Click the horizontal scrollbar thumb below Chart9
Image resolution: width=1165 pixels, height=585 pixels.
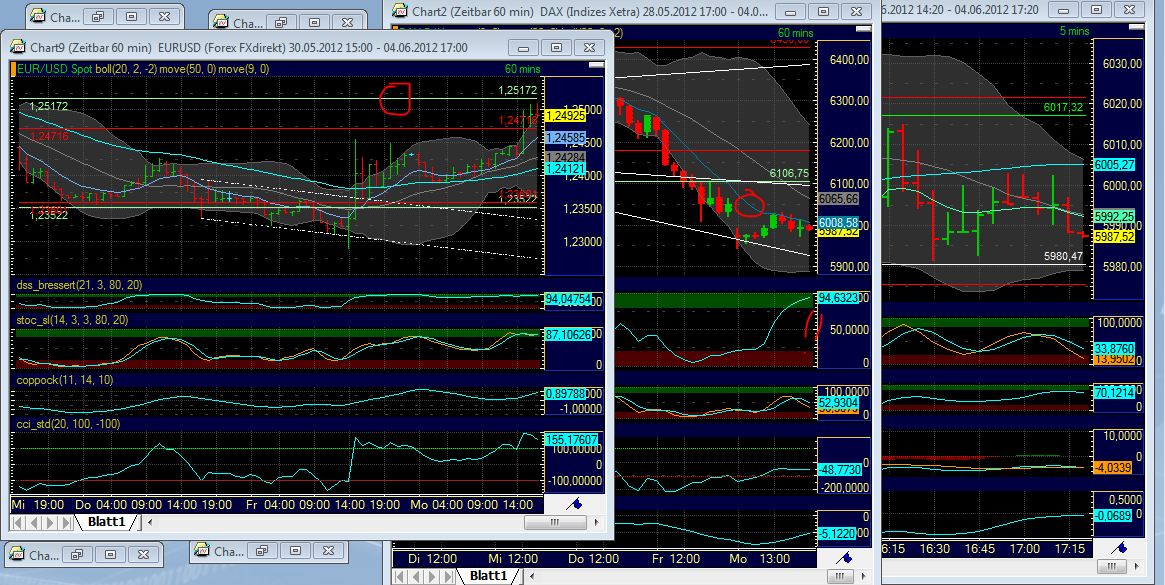pos(555,522)
